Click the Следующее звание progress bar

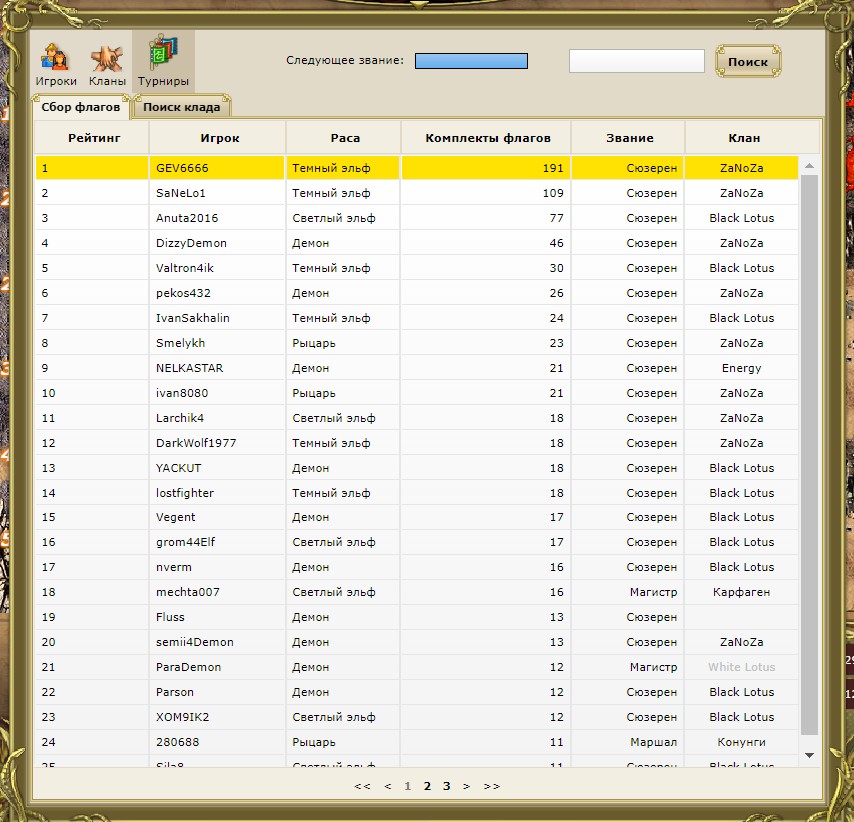pyautogui.click(x=471, y=62)
